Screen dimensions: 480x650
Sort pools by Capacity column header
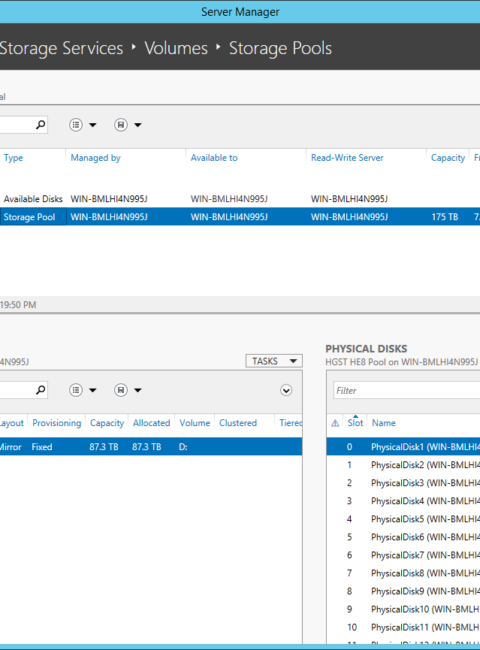click(x=448, y=158)
